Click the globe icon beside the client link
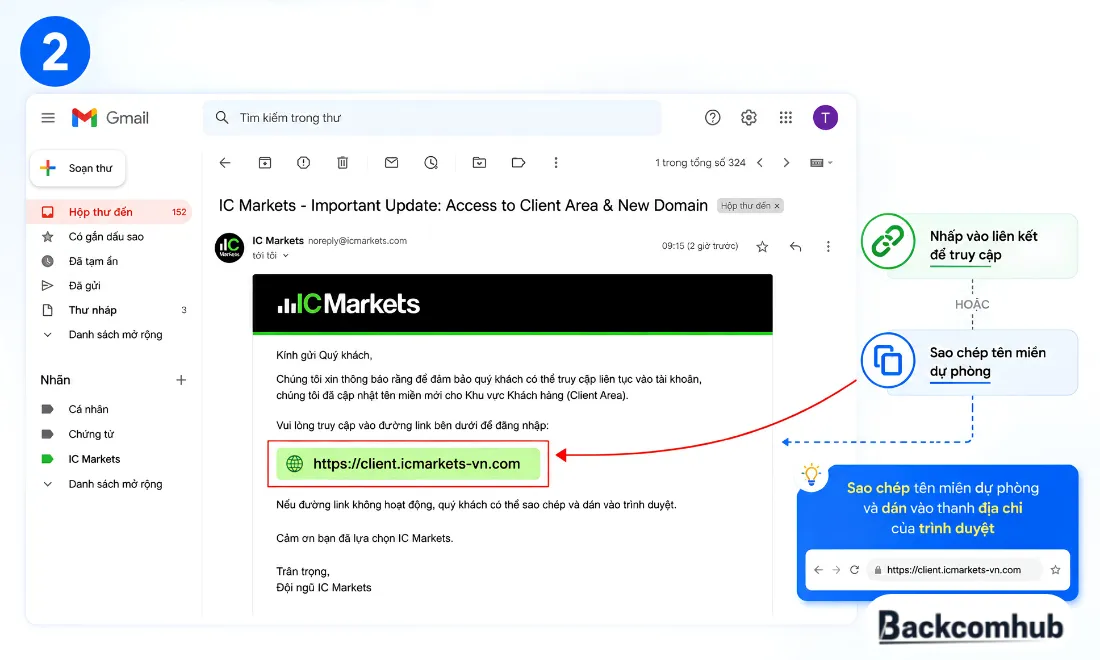 (x=295, y=464)
